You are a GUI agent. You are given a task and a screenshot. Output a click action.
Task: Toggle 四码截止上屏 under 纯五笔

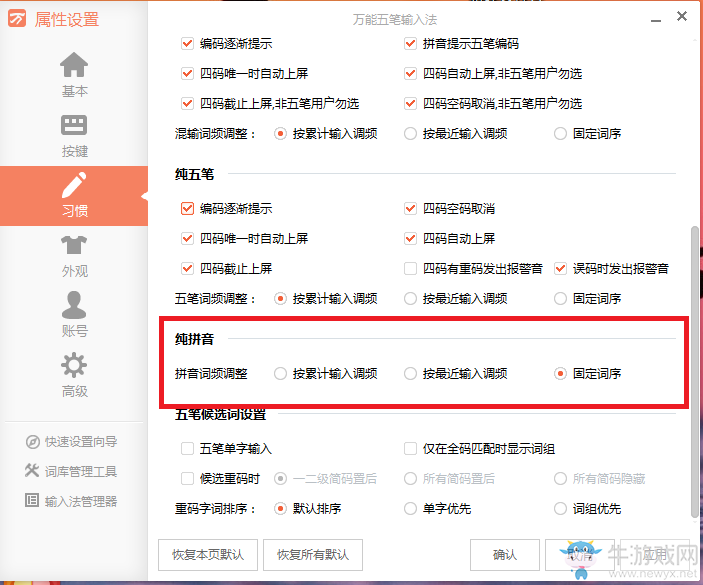[187, 269]
